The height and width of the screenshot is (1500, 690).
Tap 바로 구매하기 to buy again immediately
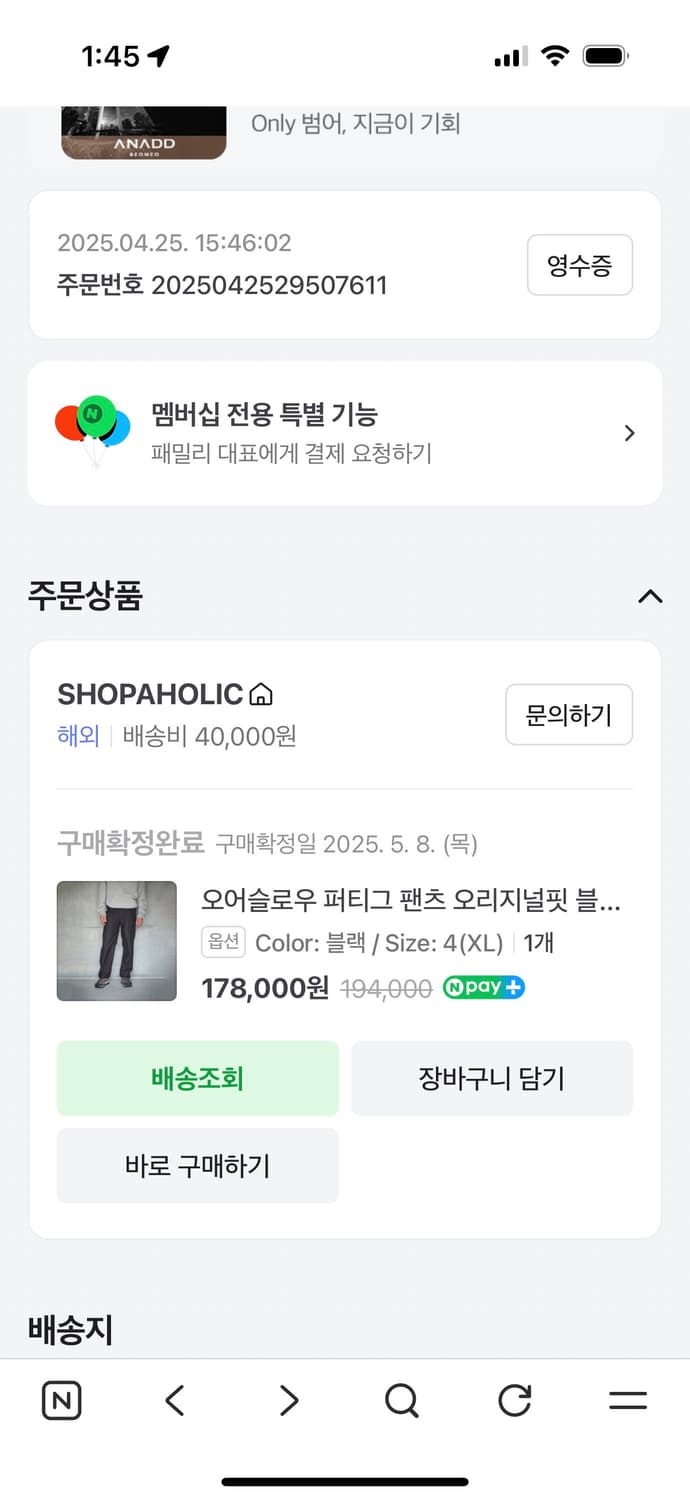(x=197, y=1165)
